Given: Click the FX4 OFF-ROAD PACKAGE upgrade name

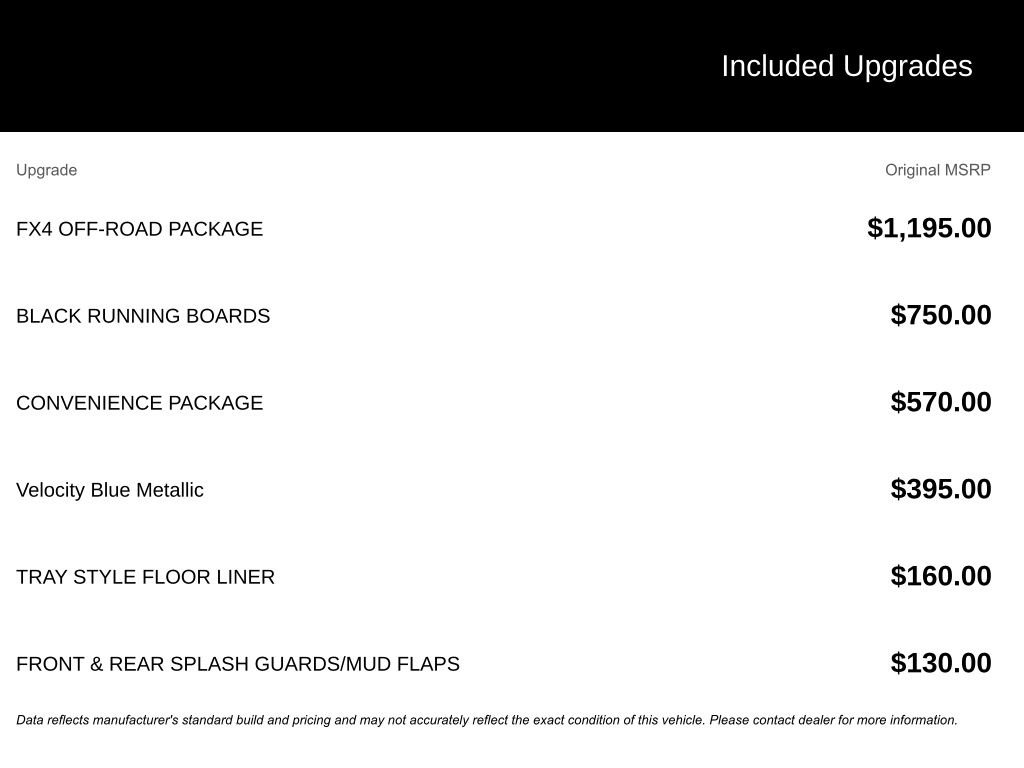Looking at the screenshot, I should pos(139,229).
